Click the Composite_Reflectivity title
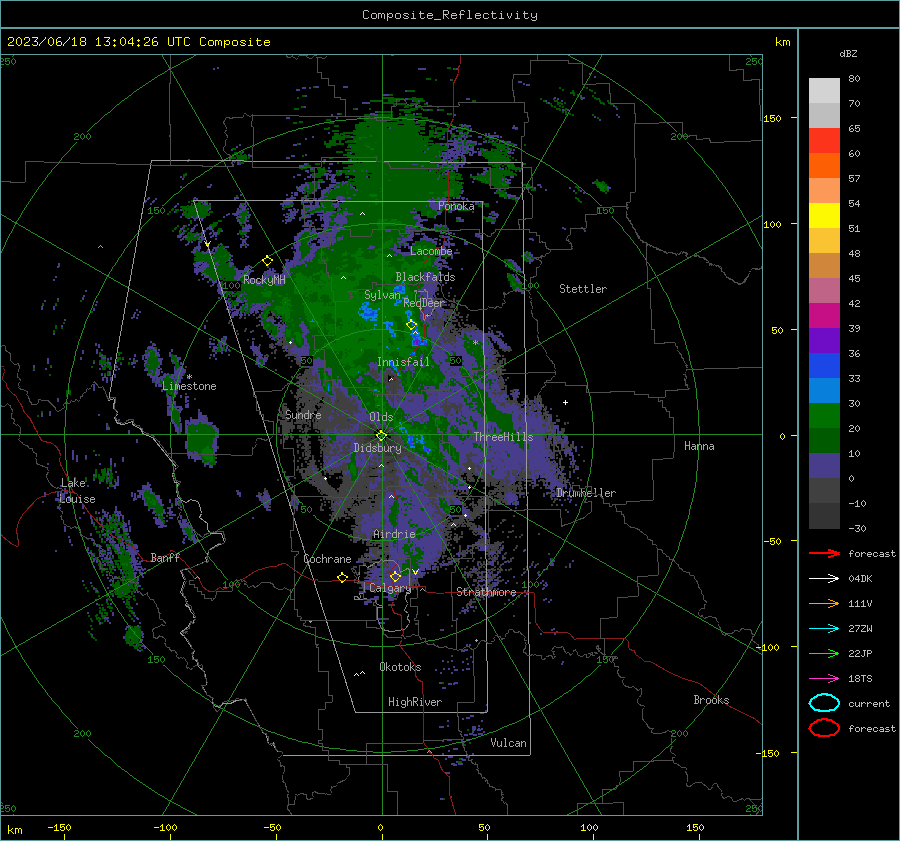Screen dimensions: 900x841 pos(450,15)
